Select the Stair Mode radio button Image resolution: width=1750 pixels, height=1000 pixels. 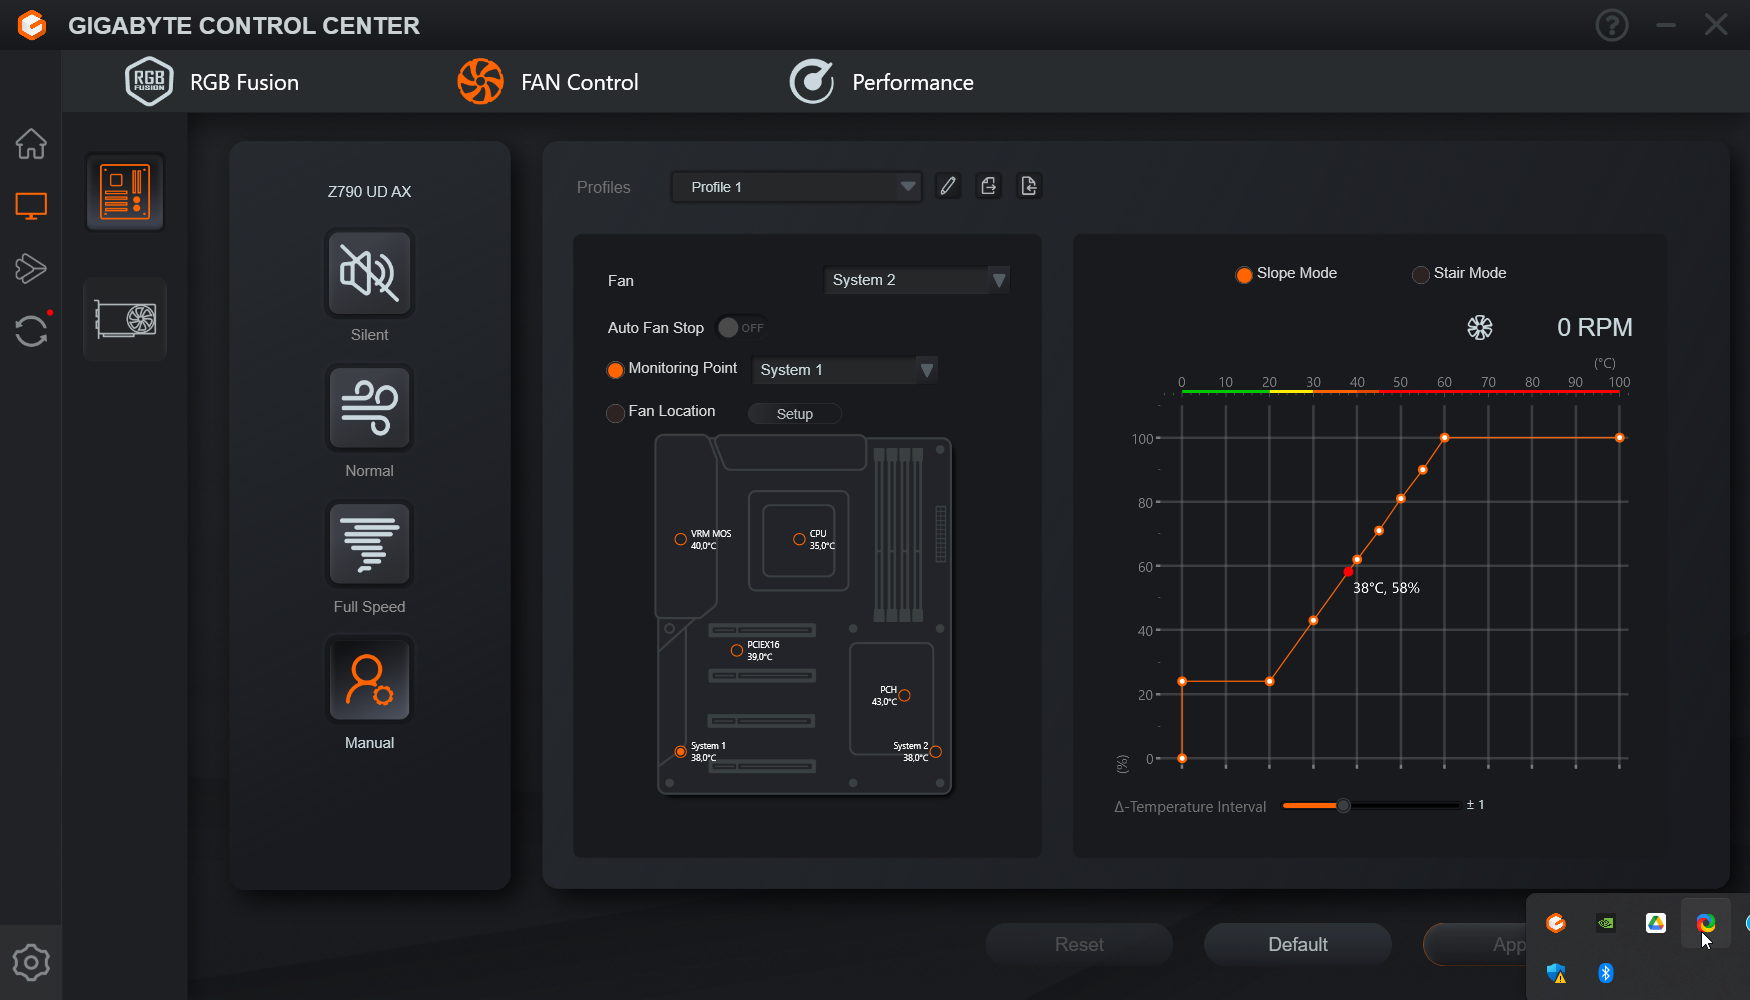click(x=1420, y=274)
